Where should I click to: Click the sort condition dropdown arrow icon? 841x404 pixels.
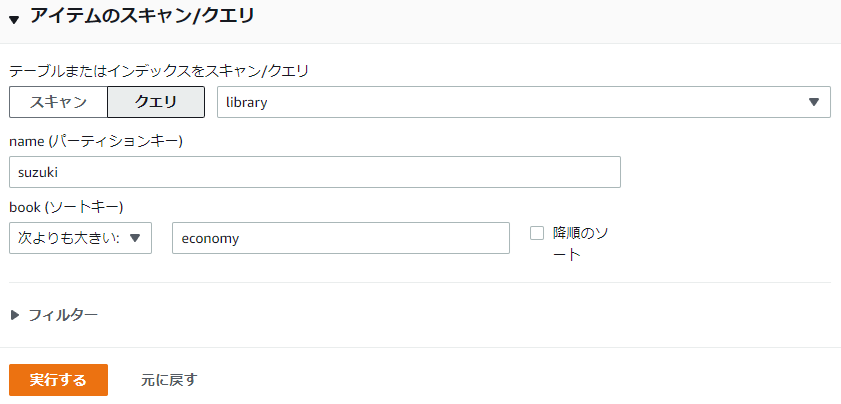coord(135,238)
